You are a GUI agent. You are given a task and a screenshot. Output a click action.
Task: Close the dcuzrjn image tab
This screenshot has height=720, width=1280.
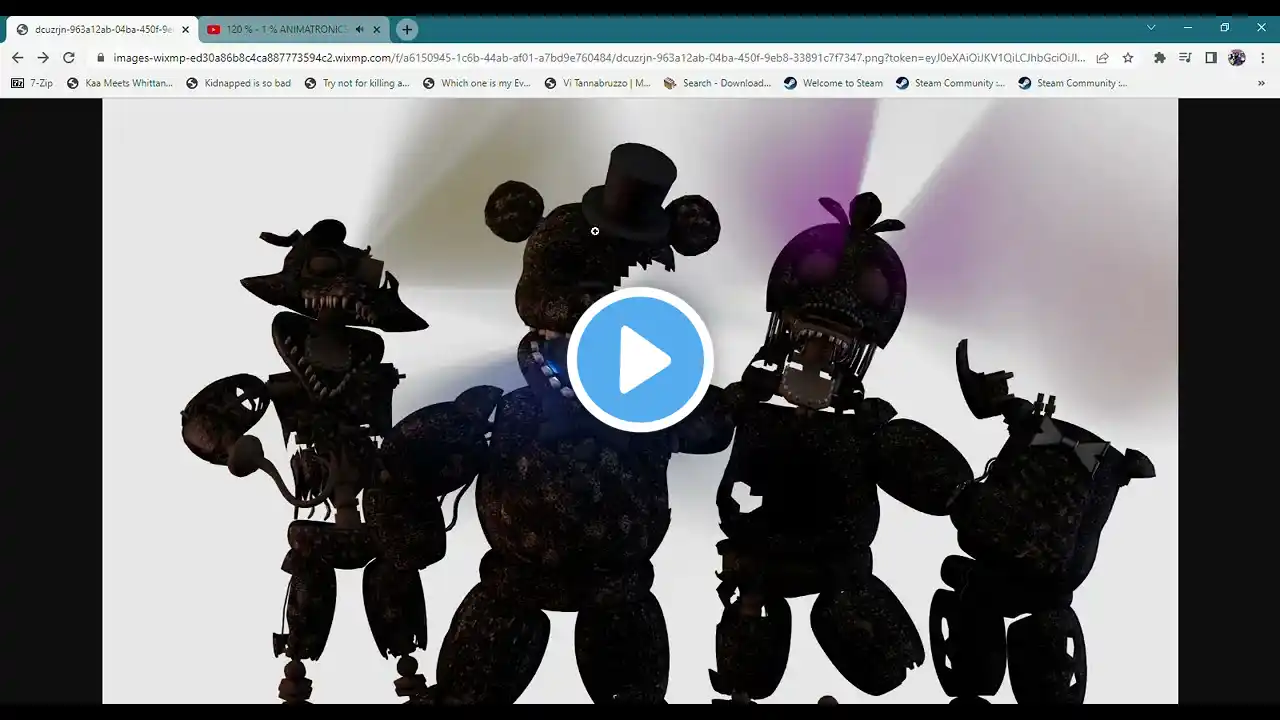[185, 29]
